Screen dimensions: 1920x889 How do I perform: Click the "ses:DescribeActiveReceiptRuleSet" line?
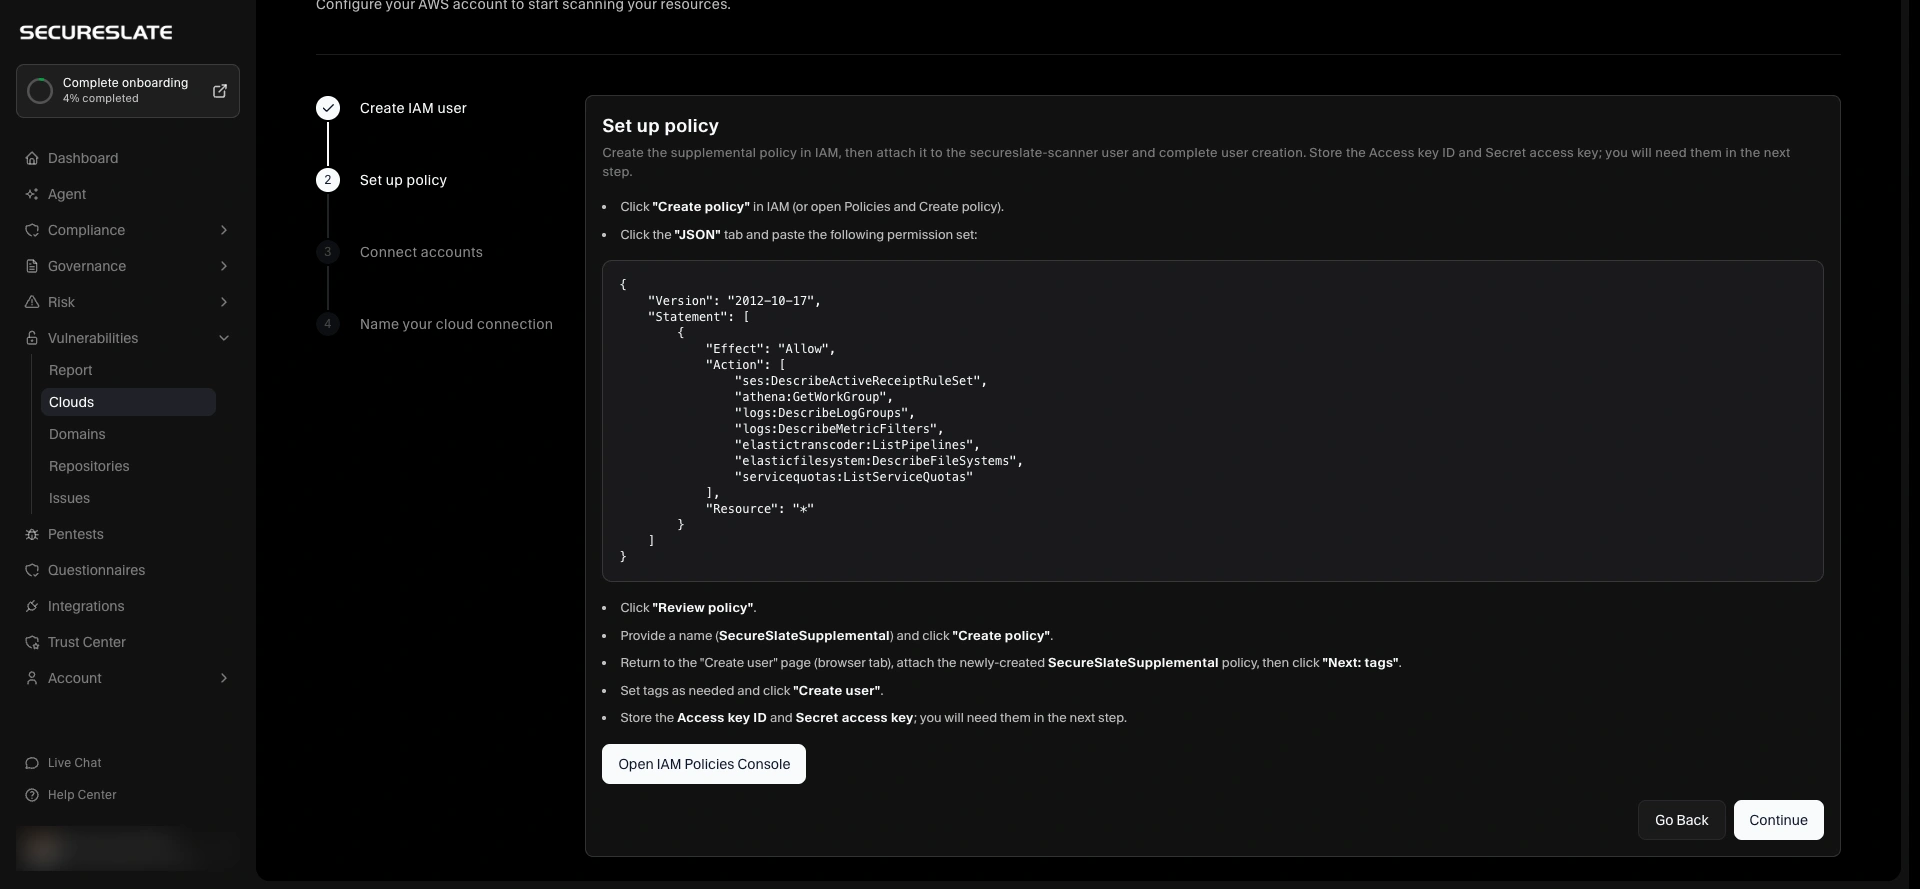pos(861,381)
